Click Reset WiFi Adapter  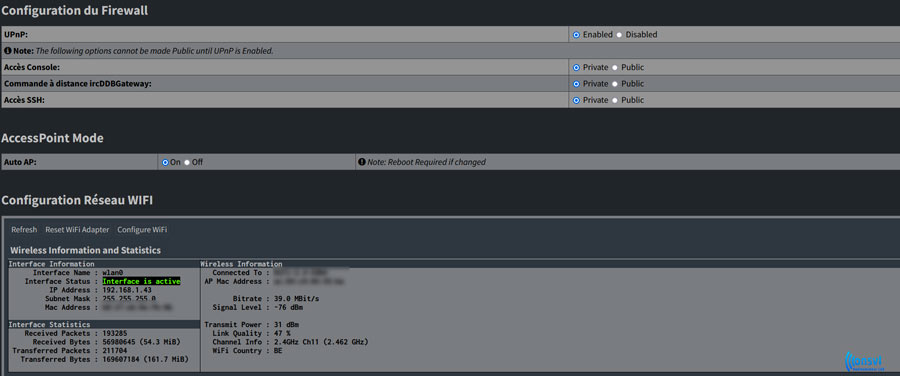pos(77,230)
